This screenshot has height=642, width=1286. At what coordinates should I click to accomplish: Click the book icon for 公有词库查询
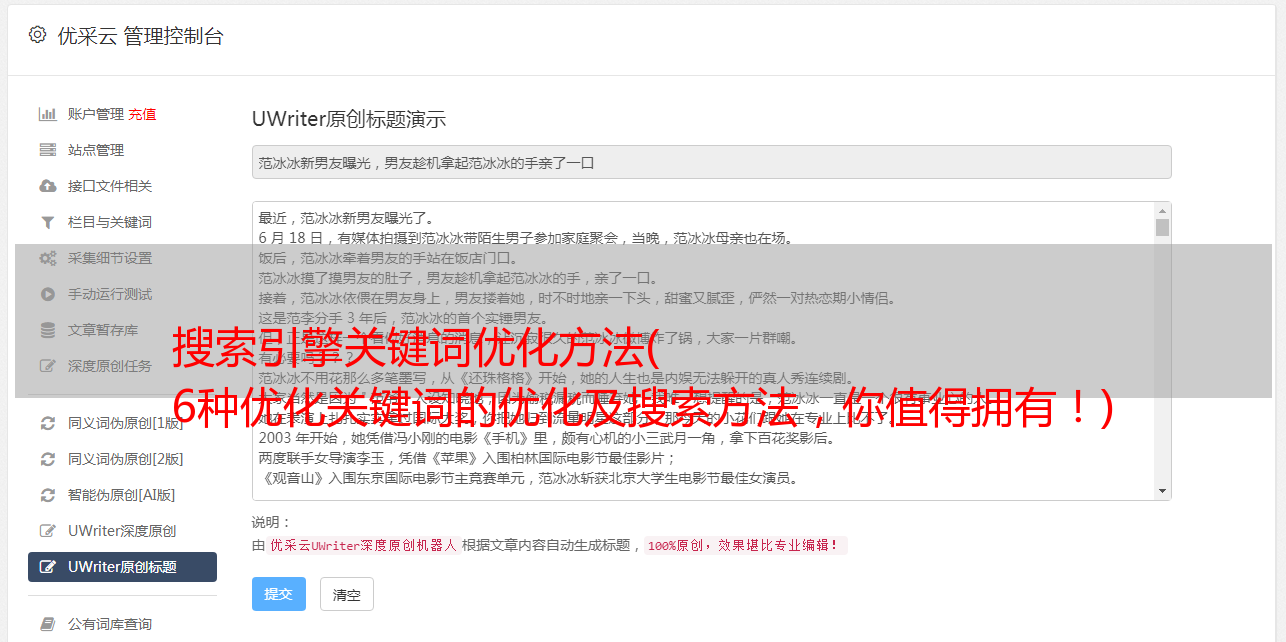[47, 624]
